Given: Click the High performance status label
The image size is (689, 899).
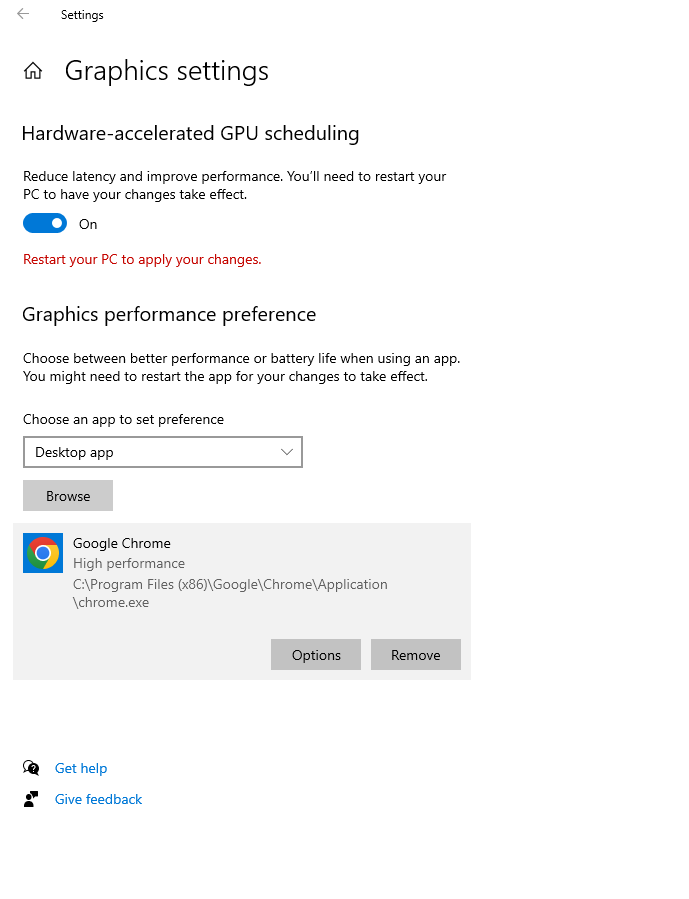Looking at the screenshot, I should pos(128,563).
